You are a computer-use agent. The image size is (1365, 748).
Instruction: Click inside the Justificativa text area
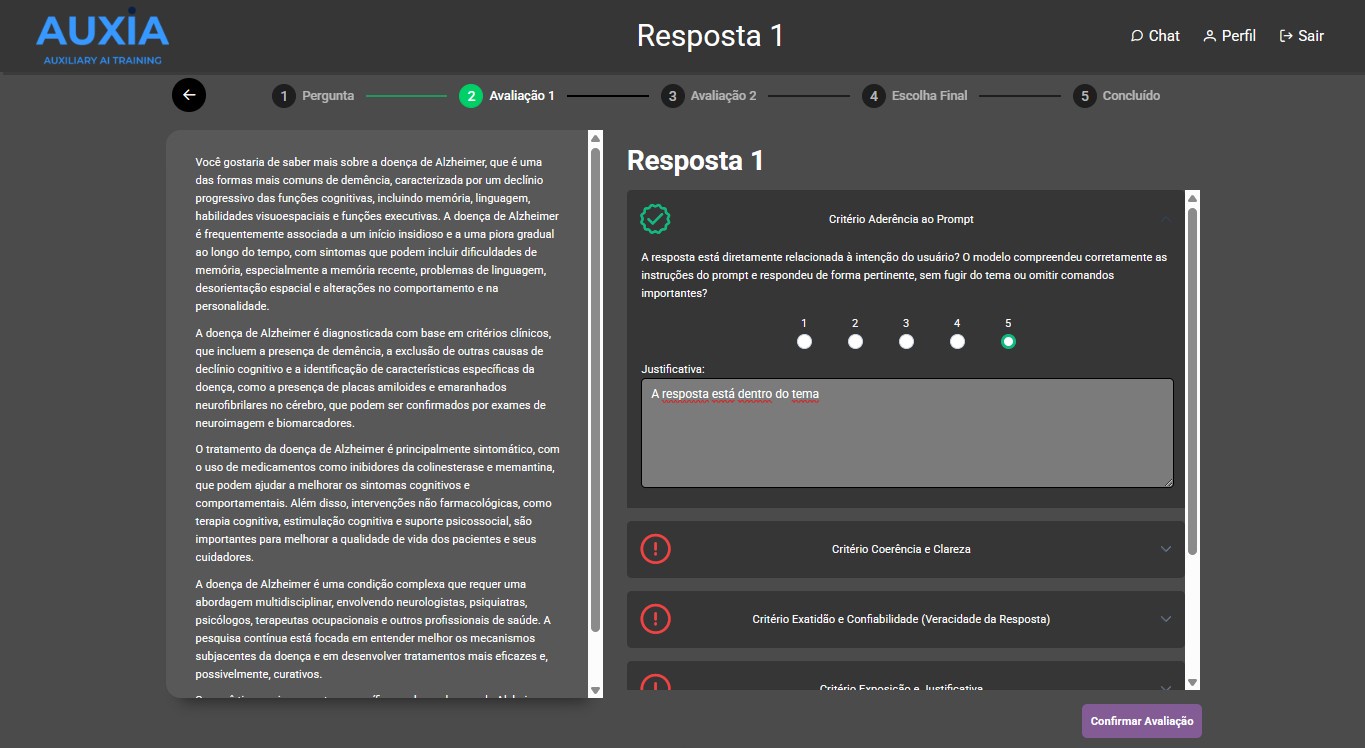(907, 433)
